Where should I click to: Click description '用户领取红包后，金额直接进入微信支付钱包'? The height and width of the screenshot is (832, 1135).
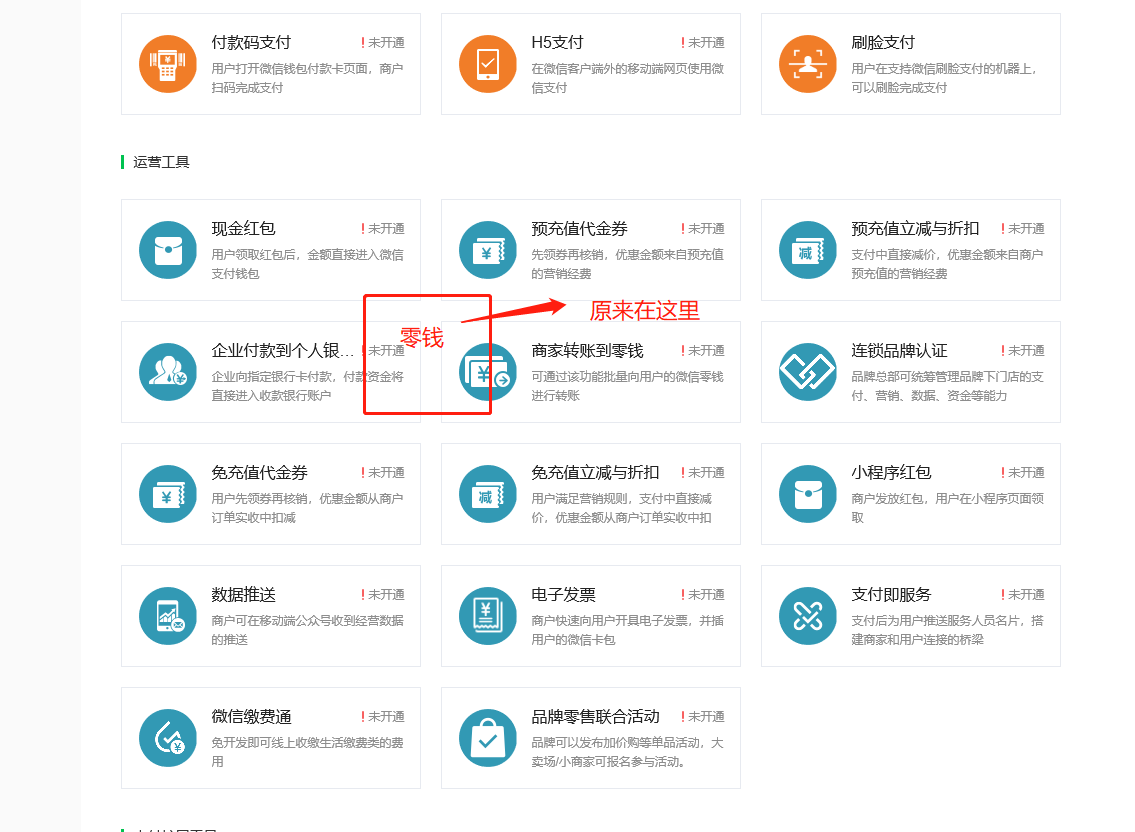click(307, 264)
